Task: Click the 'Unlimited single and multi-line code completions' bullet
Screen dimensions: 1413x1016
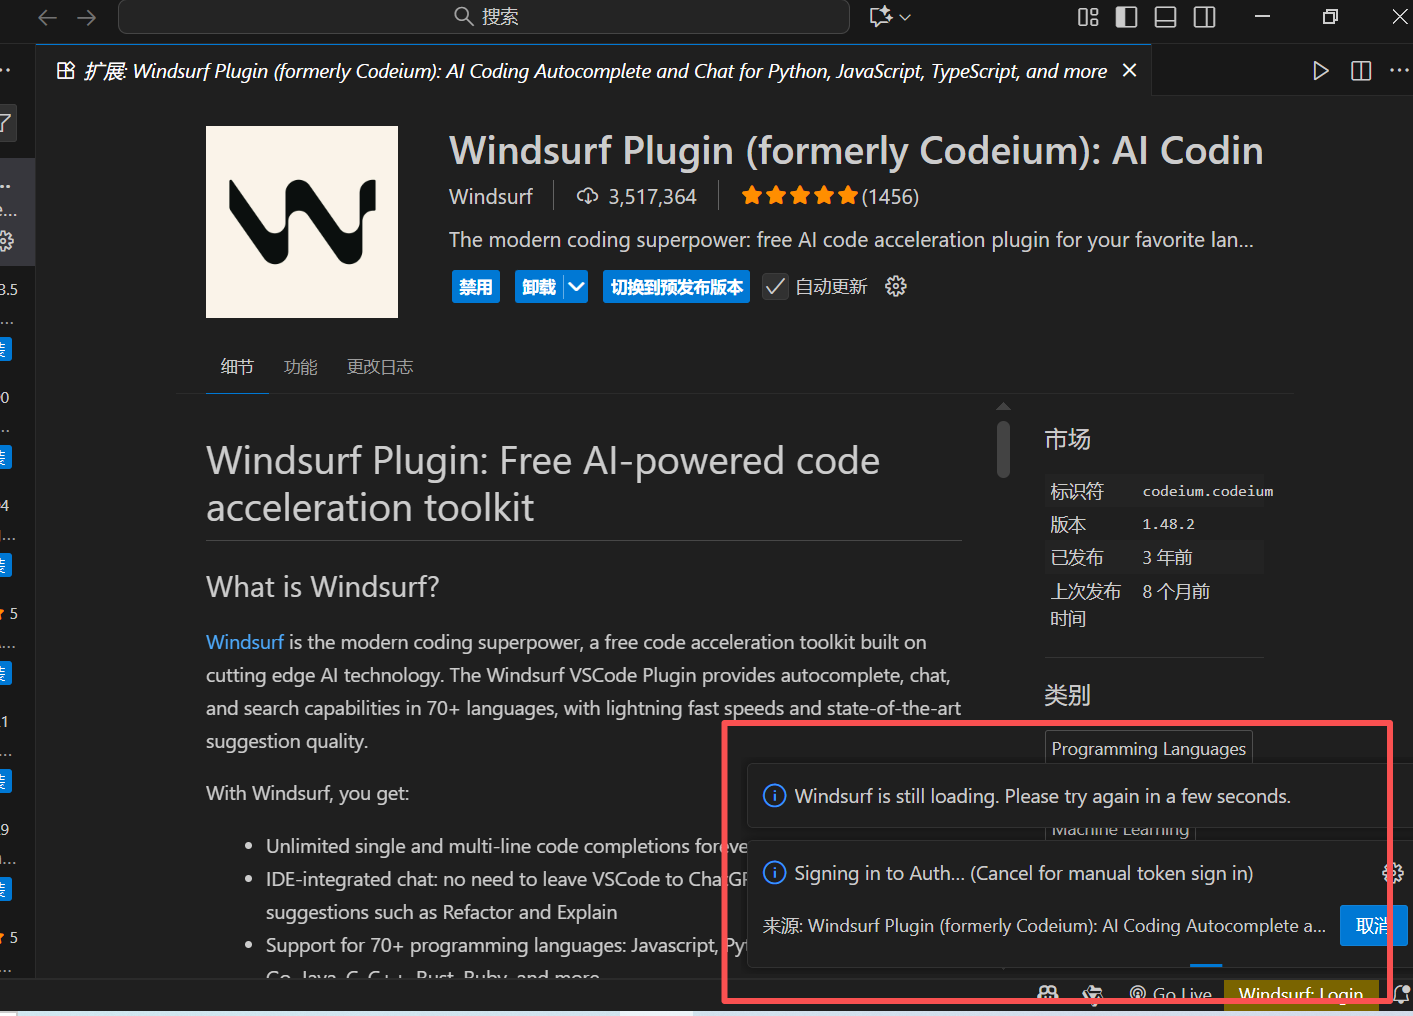Action: tap(507, 846)
